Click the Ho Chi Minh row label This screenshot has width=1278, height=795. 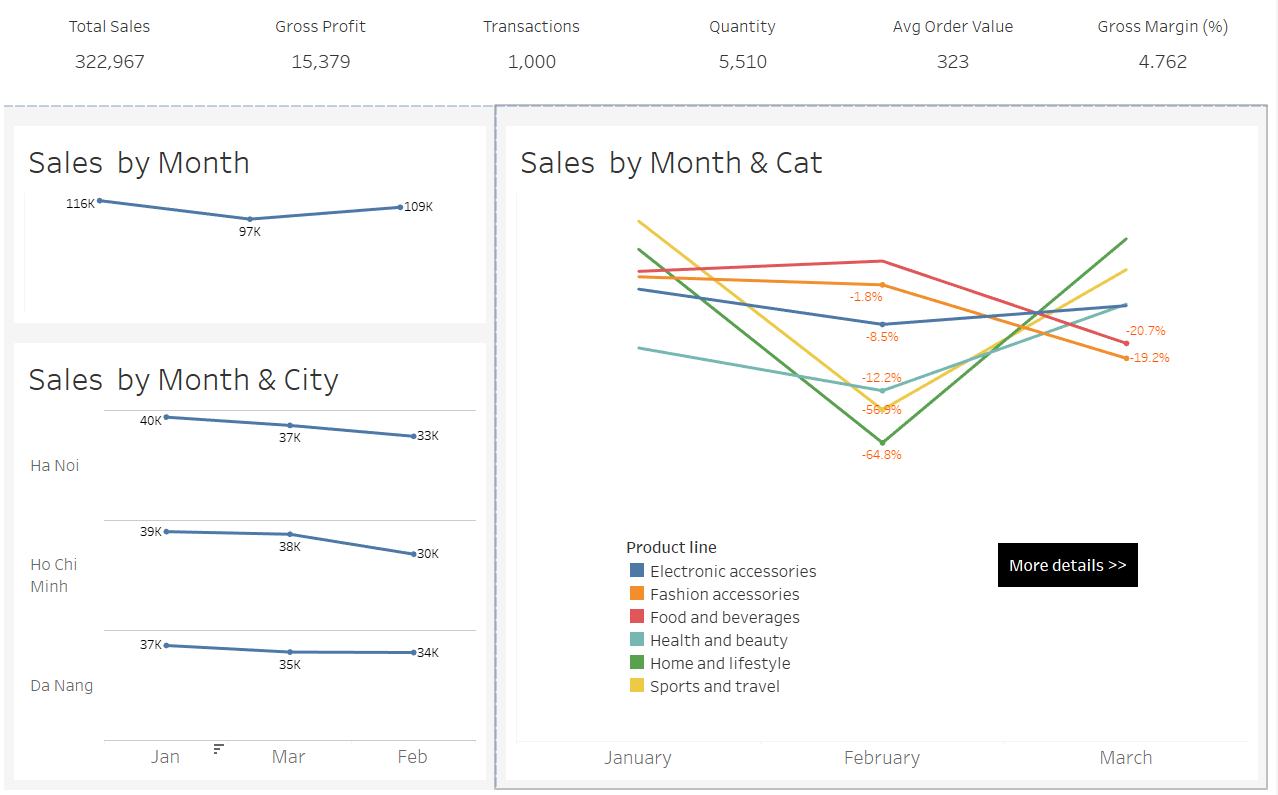(x=53, y=575)
